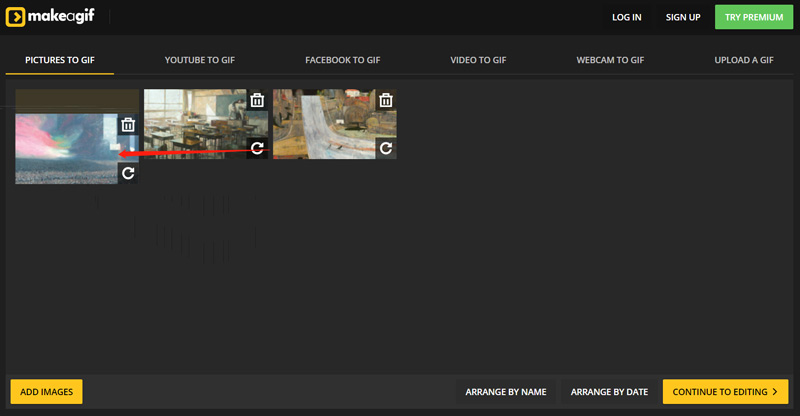This screenshot has width=800, height=416.
Task: Delete the first pink sky image
Action: coord(128,125)
